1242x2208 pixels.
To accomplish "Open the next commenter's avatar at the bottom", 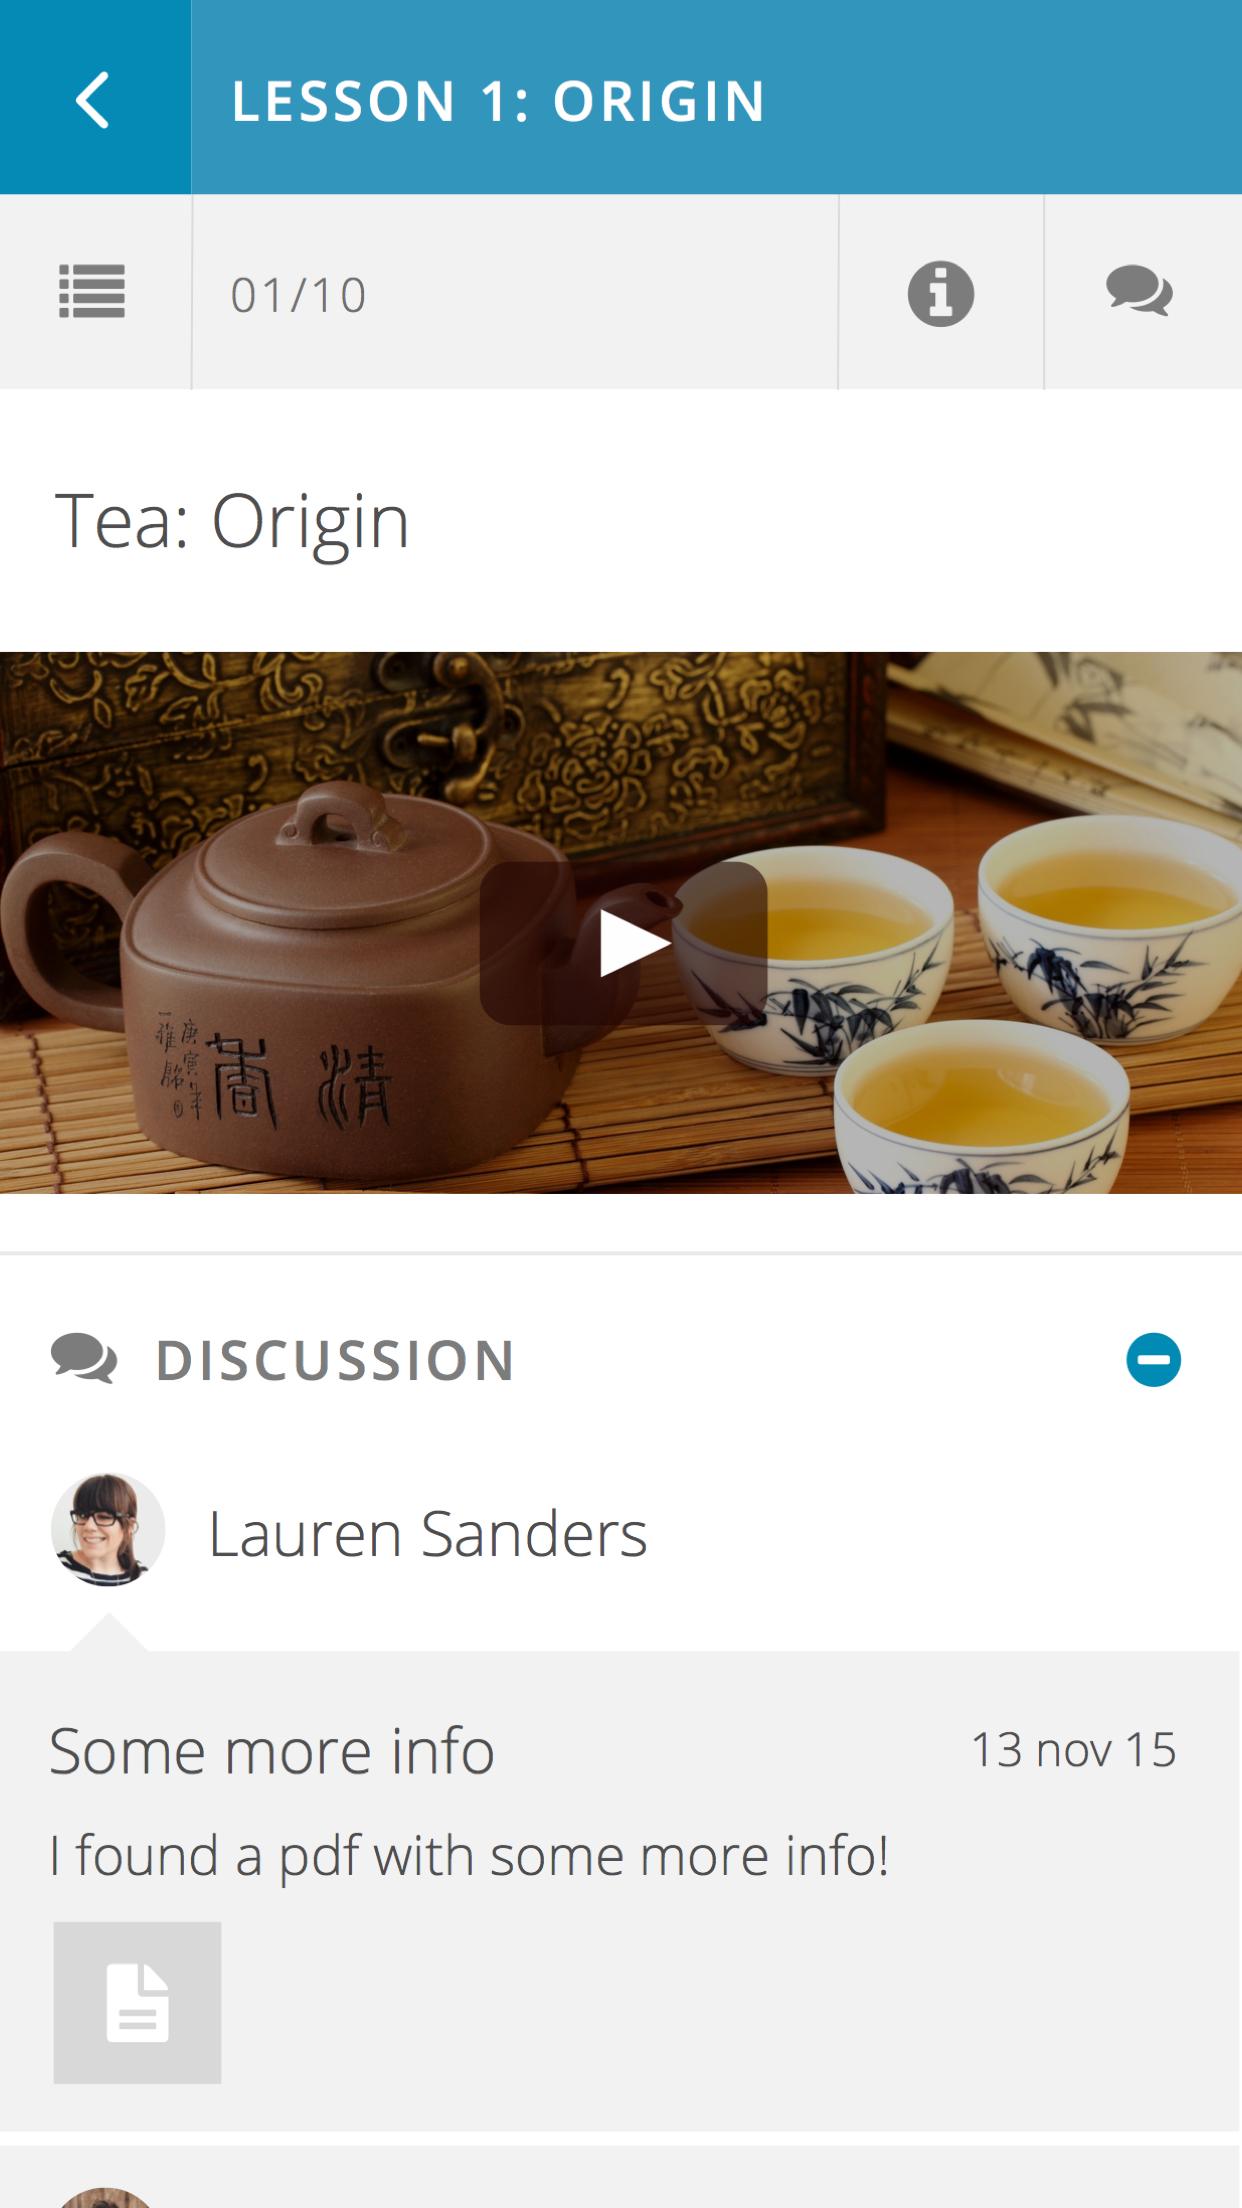I will [104, 2197].
